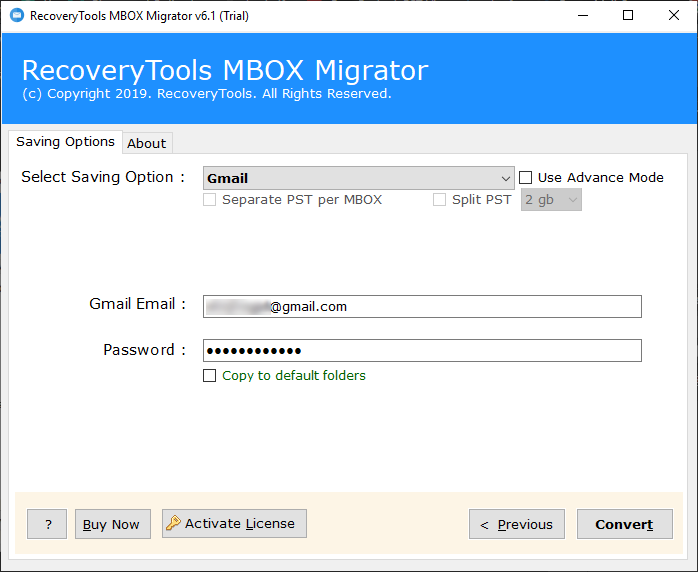The width and height of the screenshot is (698, 572).
Task: Click the Password label
Action: [144, 350]
